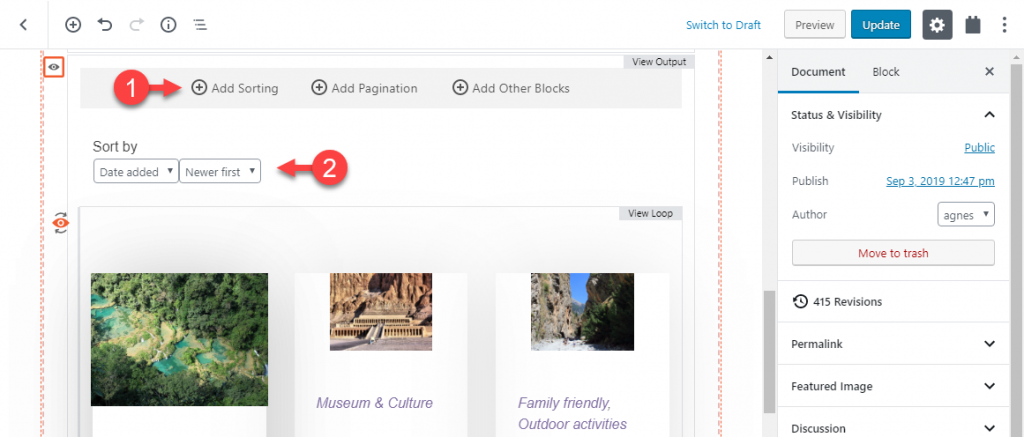Select the green lagoon forest thumbnail
The width and height of the screenshot is (1024, 437).
tap(179, 340)
